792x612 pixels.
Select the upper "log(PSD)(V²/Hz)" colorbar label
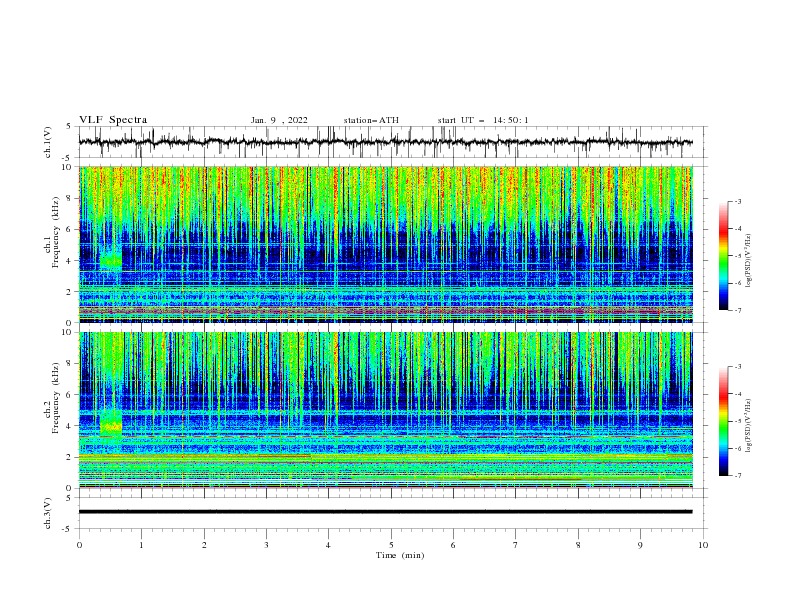(x=748, y=261)
